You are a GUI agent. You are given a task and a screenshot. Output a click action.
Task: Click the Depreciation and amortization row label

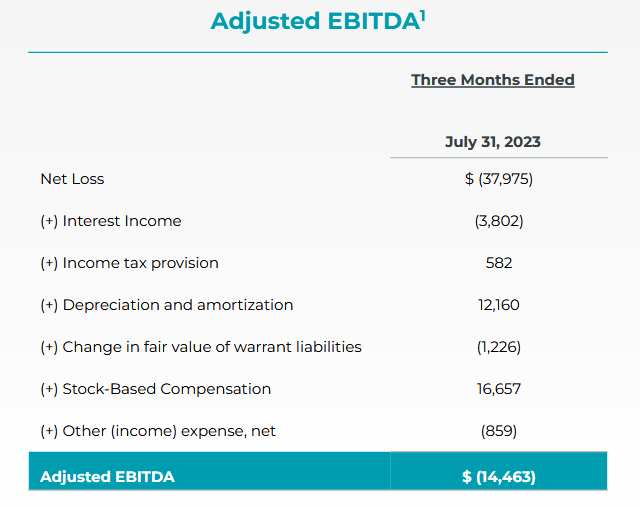click(x=167, y=305)
